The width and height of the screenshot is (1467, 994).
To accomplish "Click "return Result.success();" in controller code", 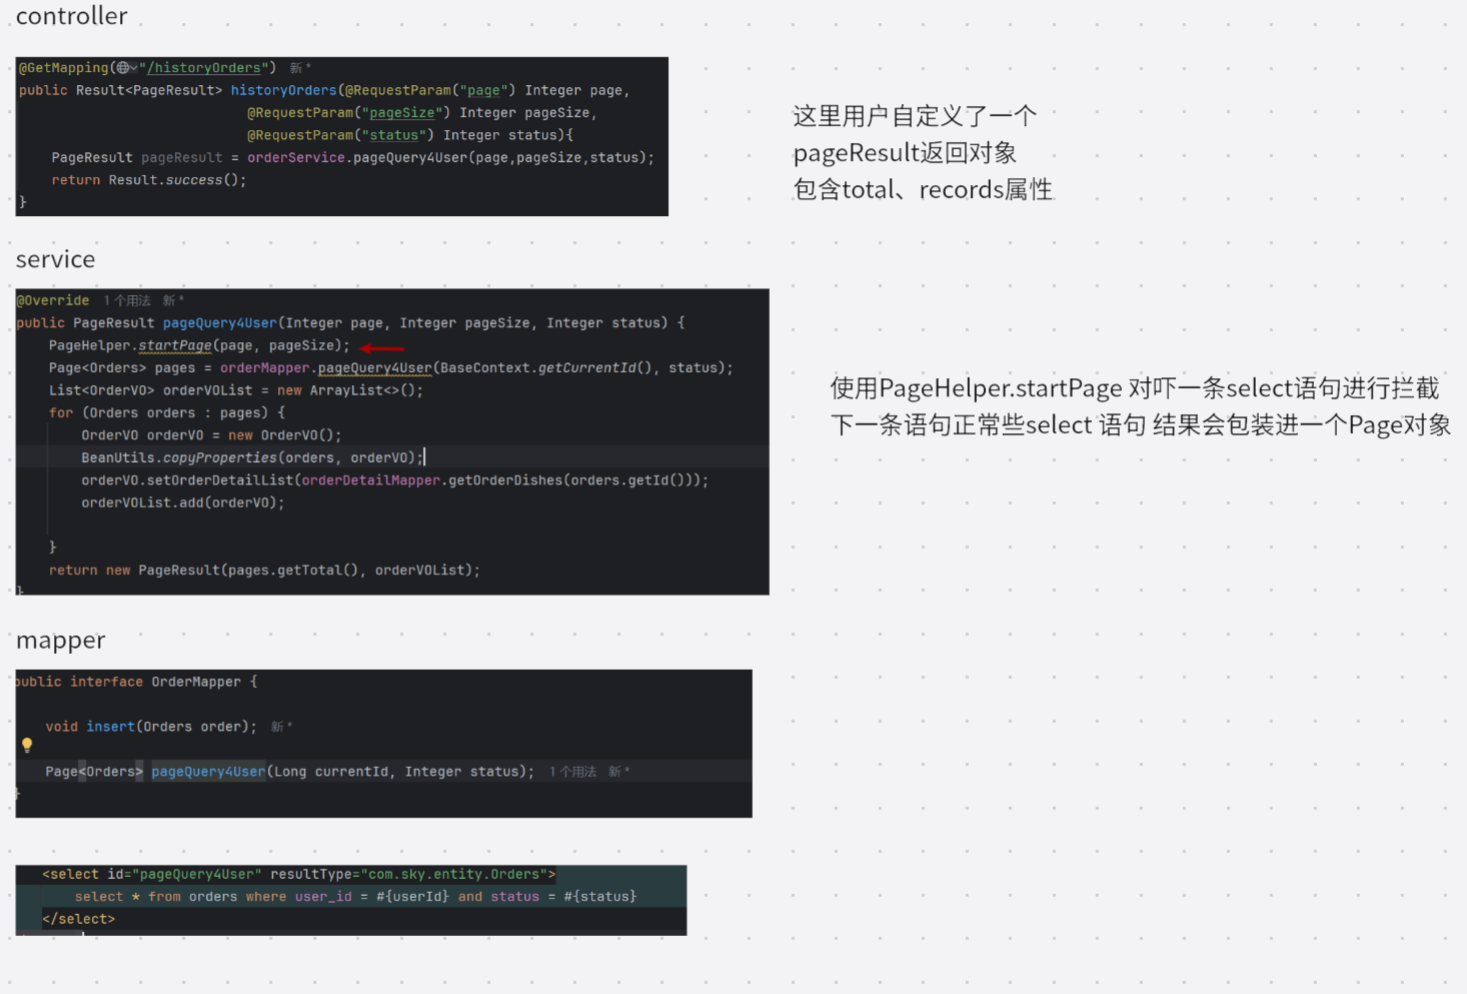I will point(149,181).
